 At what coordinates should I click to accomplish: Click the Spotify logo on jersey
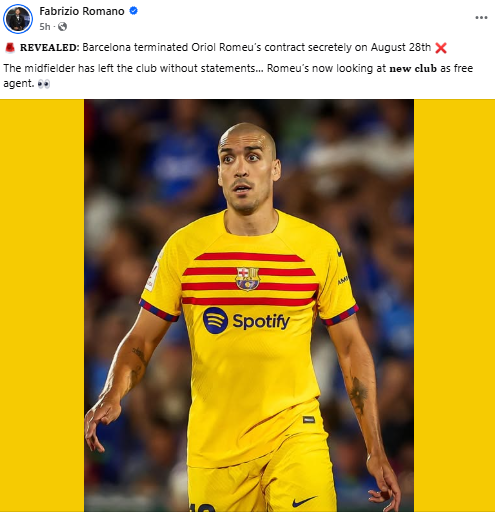(246, 321)
